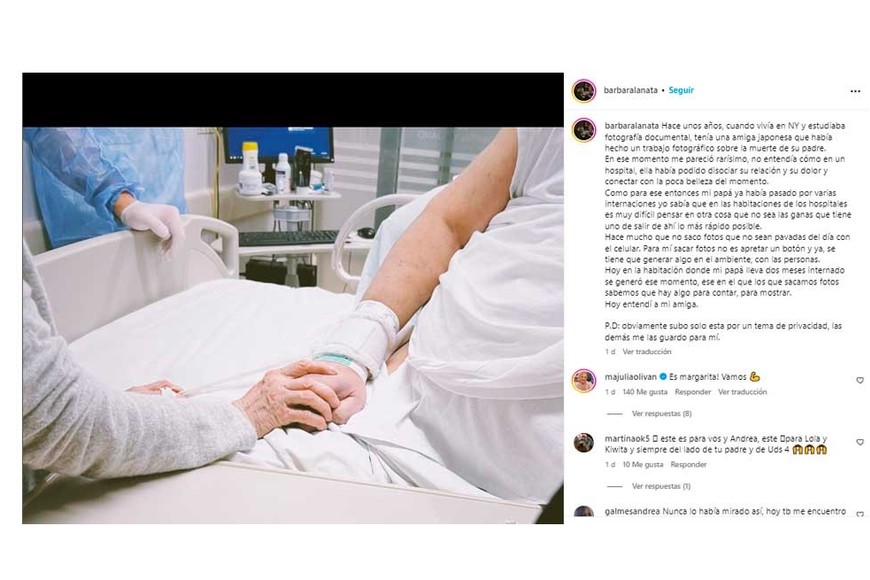Open galmesandrea's profile picture
This screenshot has height=580, width=870.
click(x=584, y=512)
